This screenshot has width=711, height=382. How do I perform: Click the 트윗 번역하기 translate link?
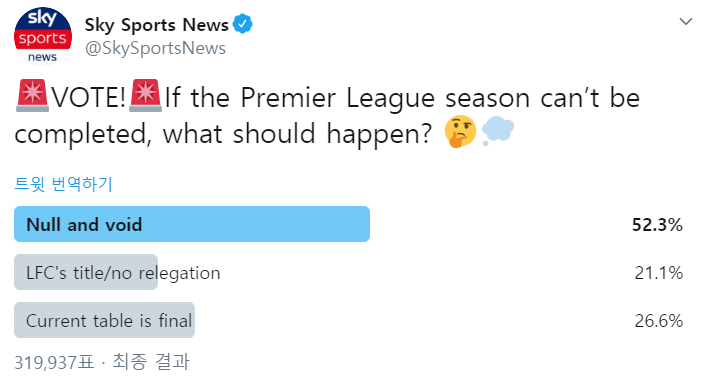click(x=63, y=184)
